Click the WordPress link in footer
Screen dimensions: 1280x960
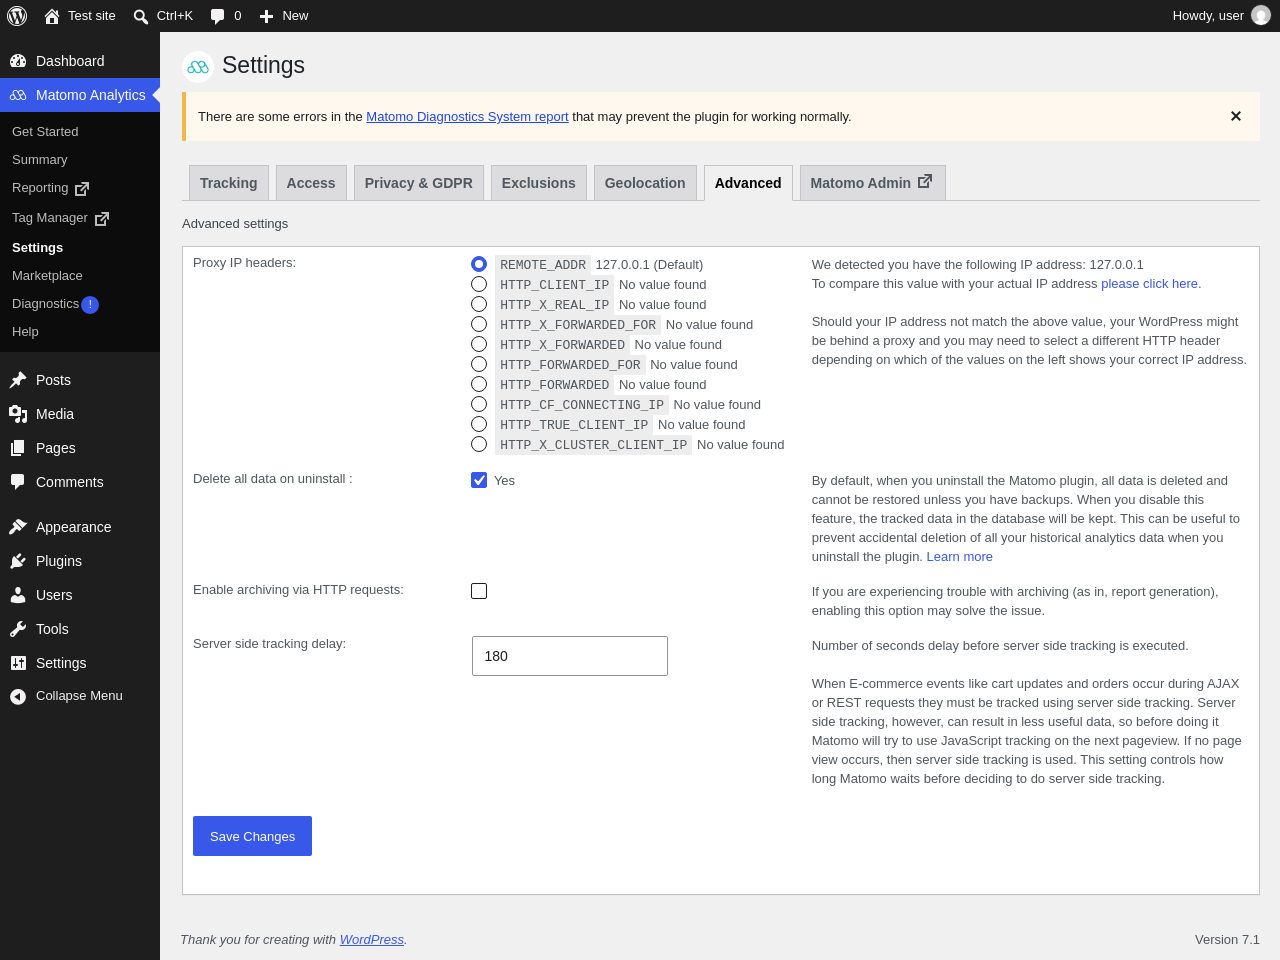(372, 939)
